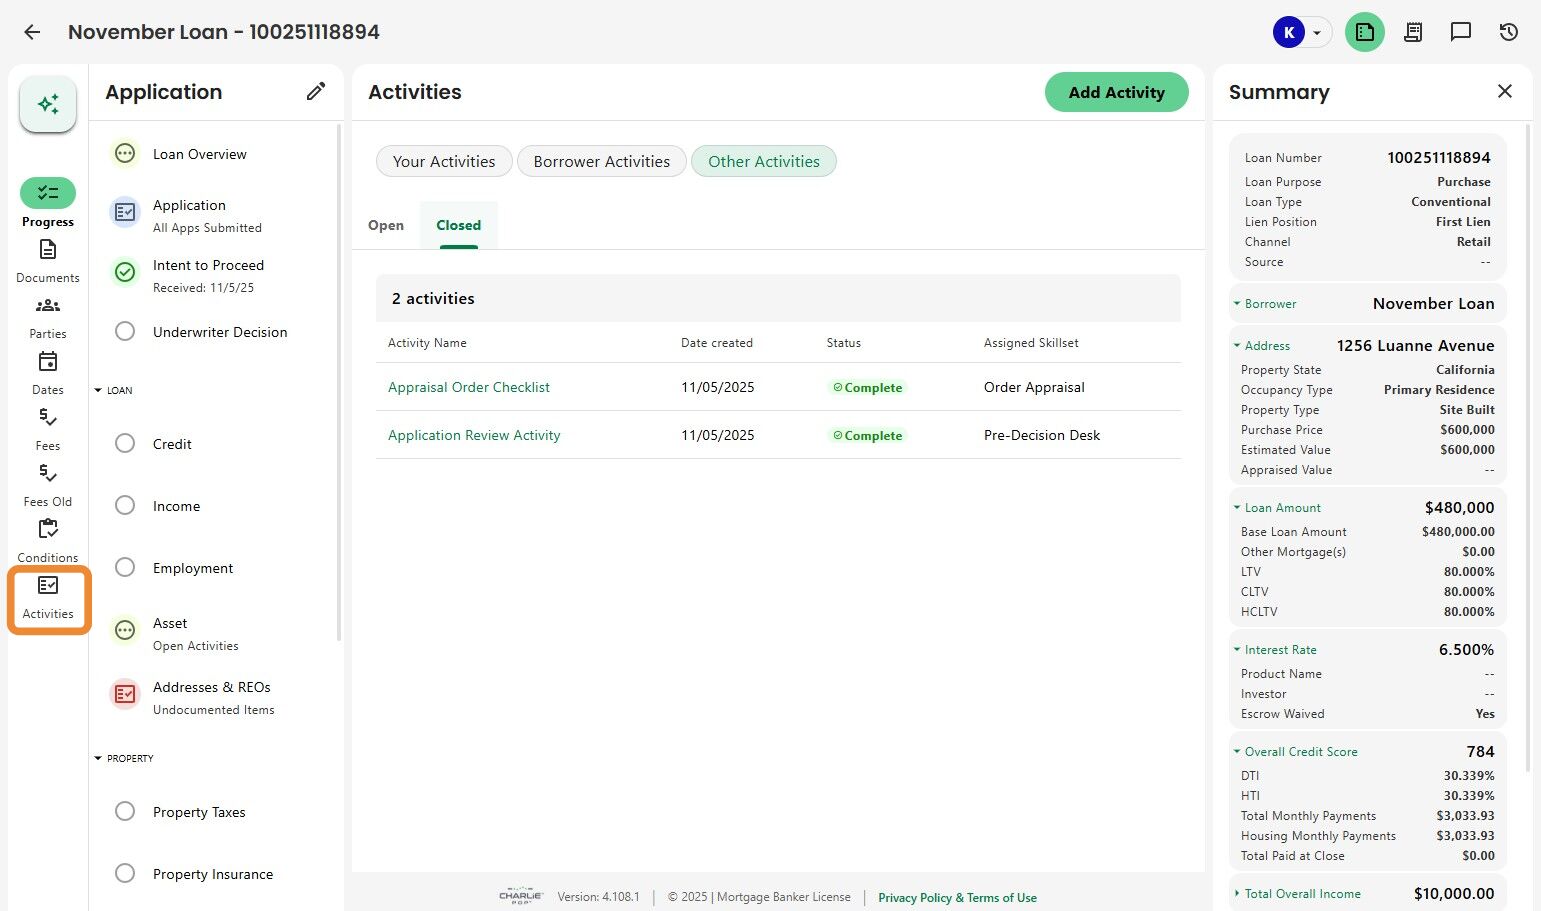This screenshot has height=911, width=1541.
Task: Open the Documents sidebar icon
Action: tap(48, 250)
